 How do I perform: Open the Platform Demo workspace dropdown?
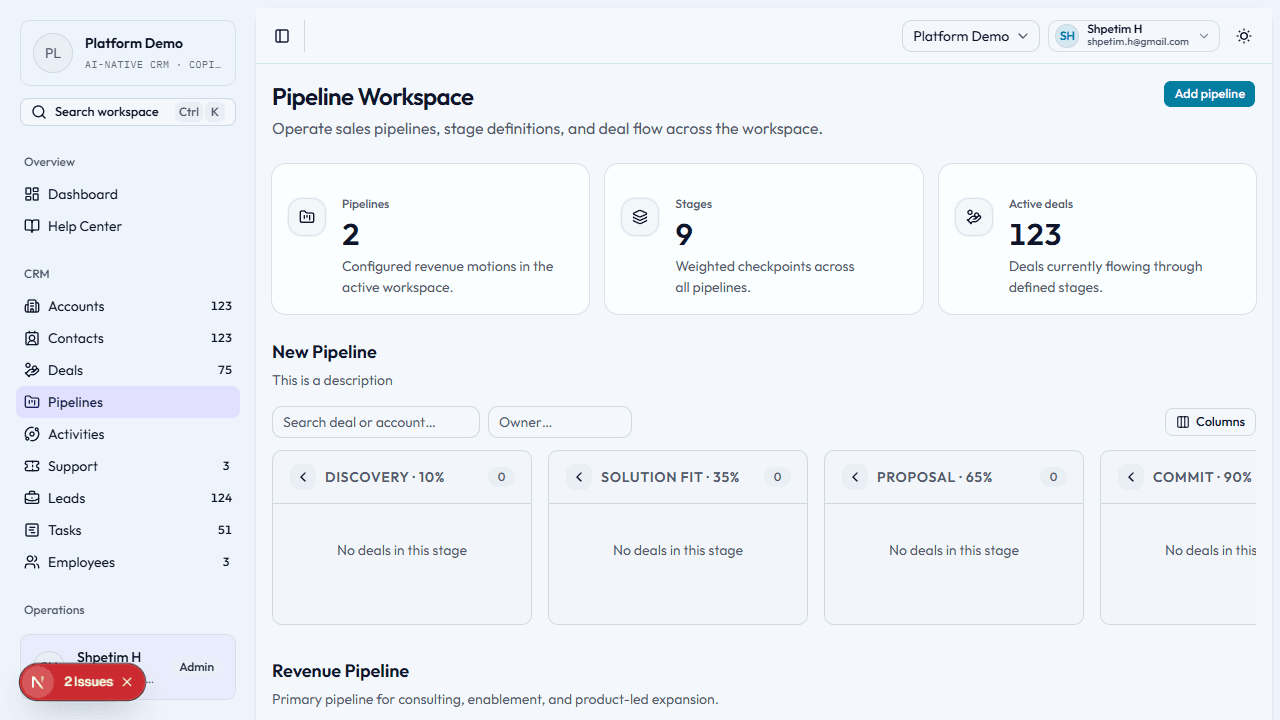click(x=970, y=35)
